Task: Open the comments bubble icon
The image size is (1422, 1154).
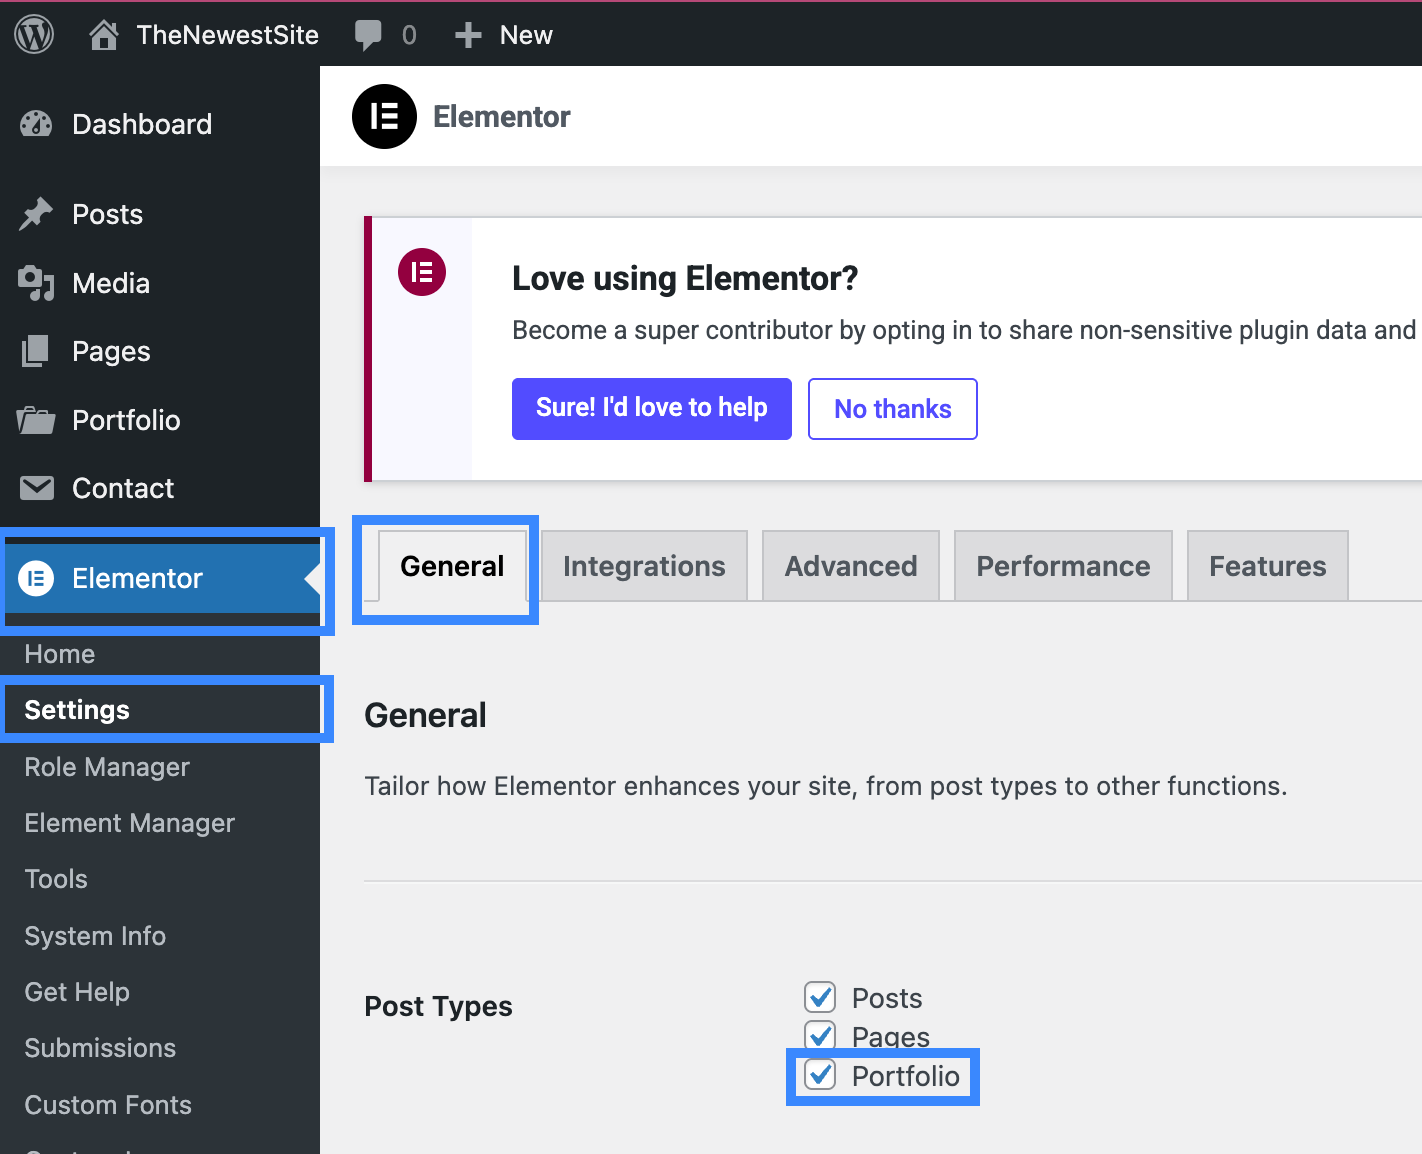Action: [x=368, y=35]
